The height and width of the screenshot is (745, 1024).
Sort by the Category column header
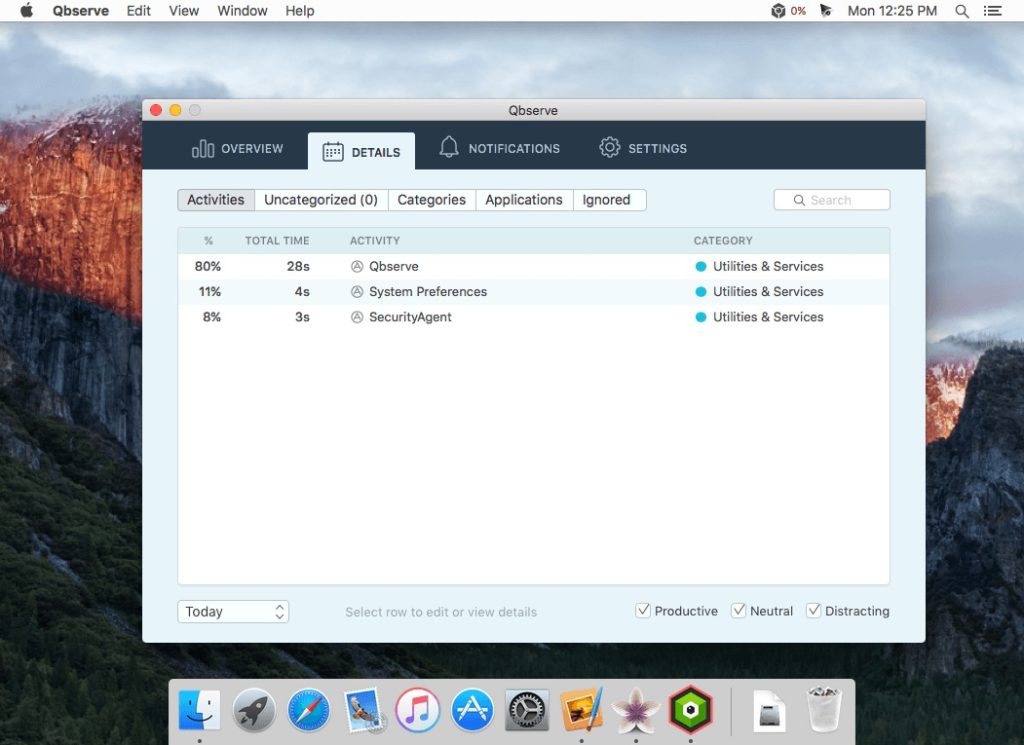click(723, 240)
